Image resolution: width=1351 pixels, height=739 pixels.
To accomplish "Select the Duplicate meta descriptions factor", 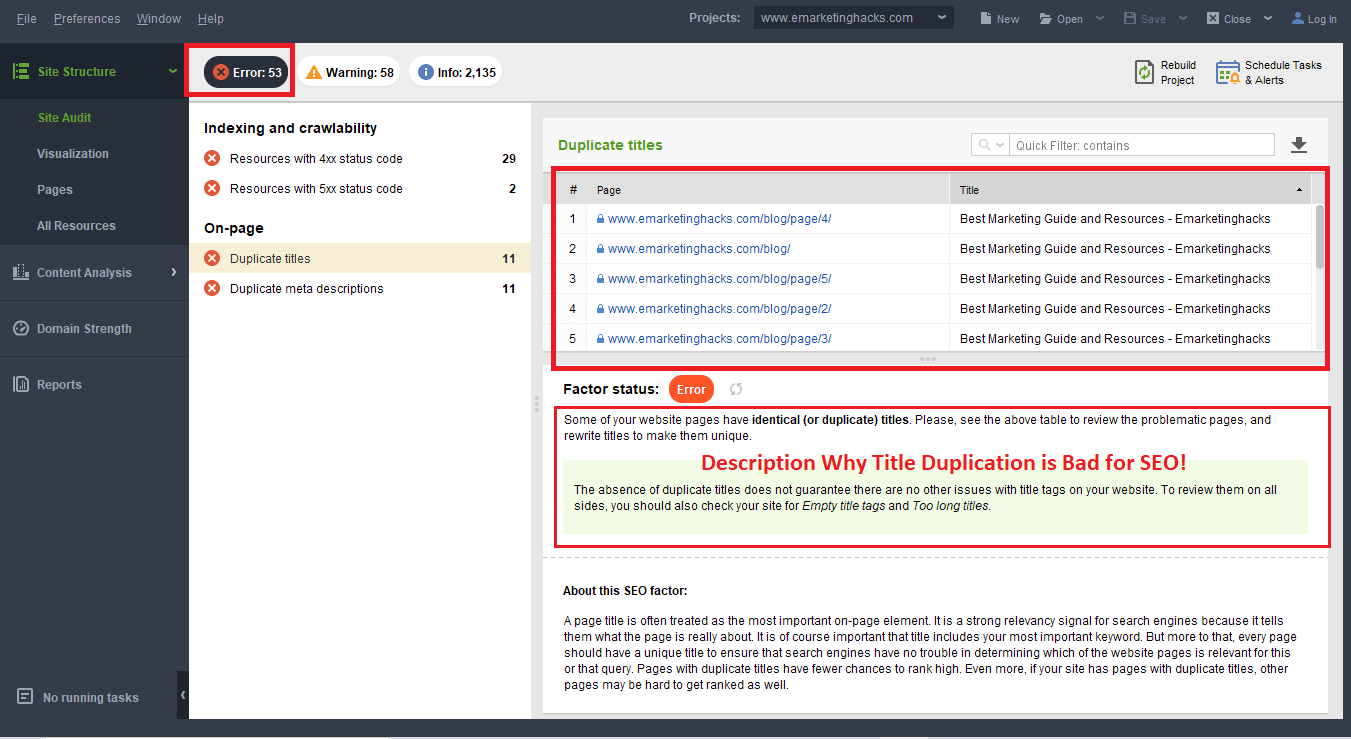I will click(x=360, y=288).
